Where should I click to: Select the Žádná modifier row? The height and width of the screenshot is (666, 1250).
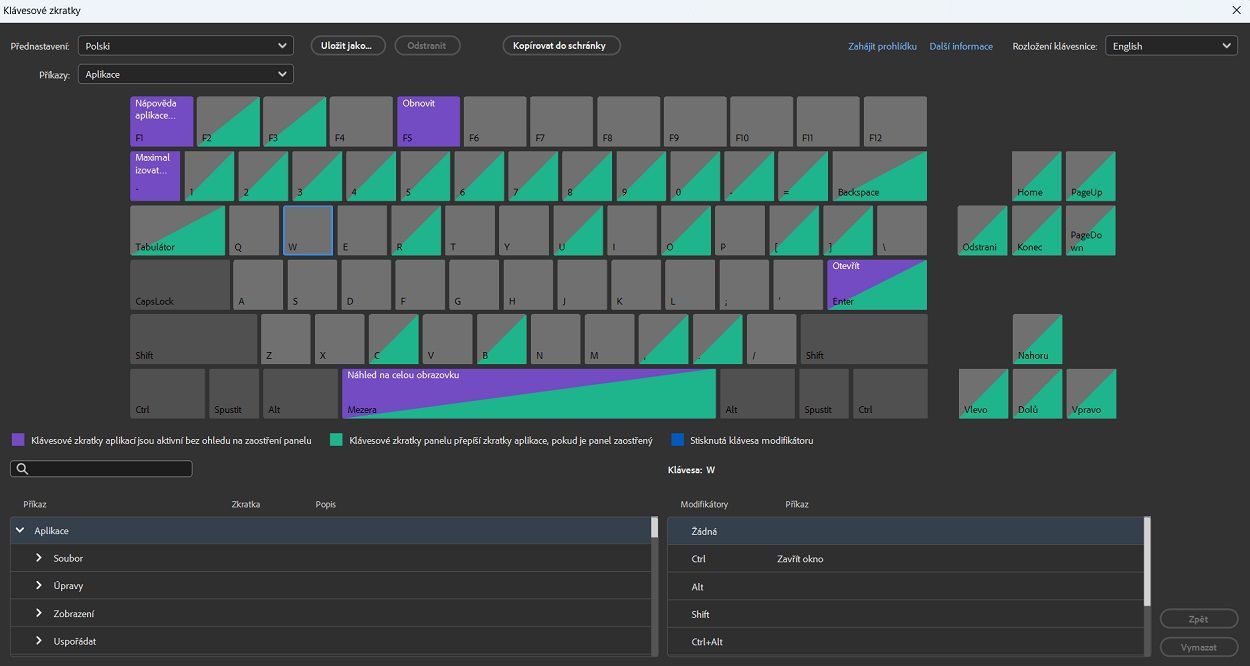[x=906, y=531]
